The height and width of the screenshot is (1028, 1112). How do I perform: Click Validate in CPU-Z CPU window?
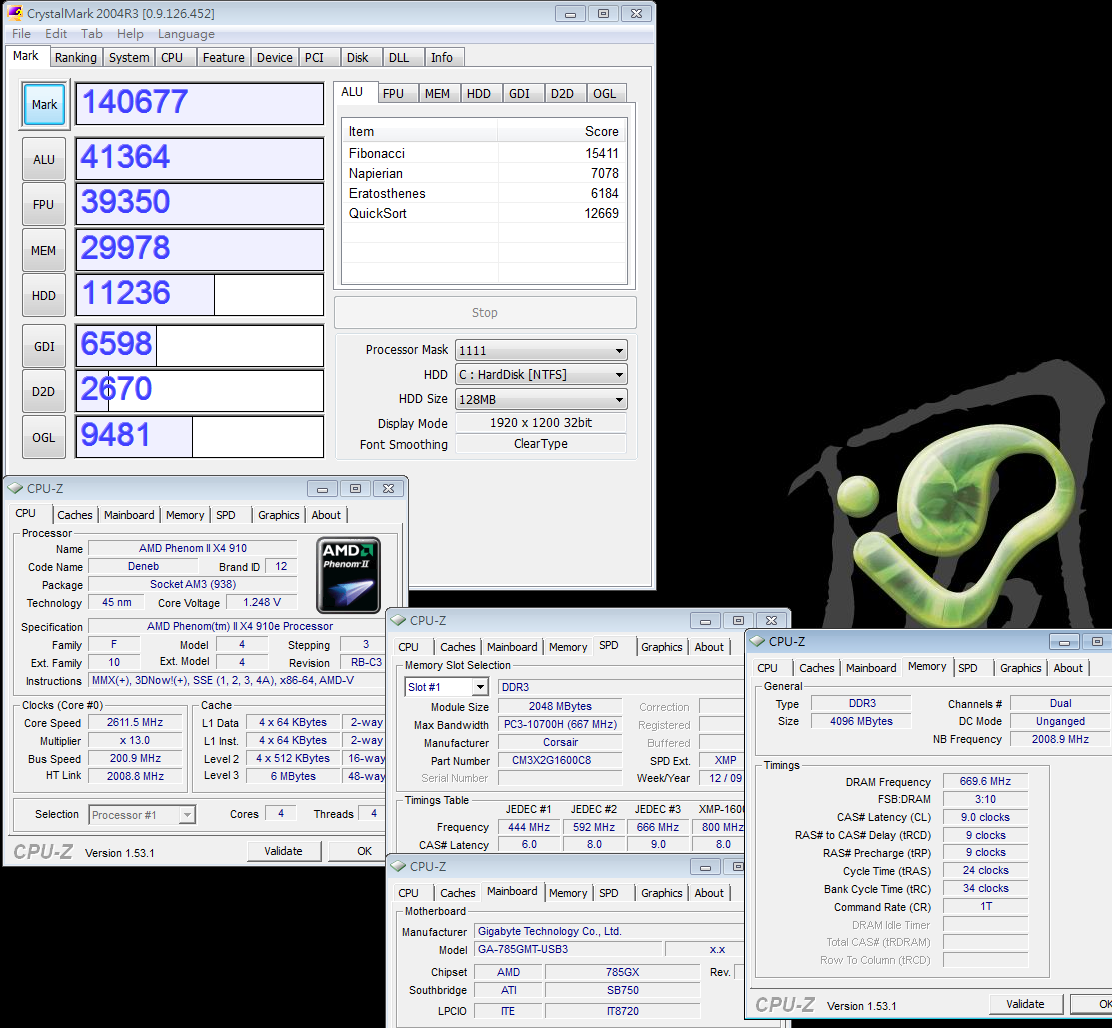[x=284, y=851]
